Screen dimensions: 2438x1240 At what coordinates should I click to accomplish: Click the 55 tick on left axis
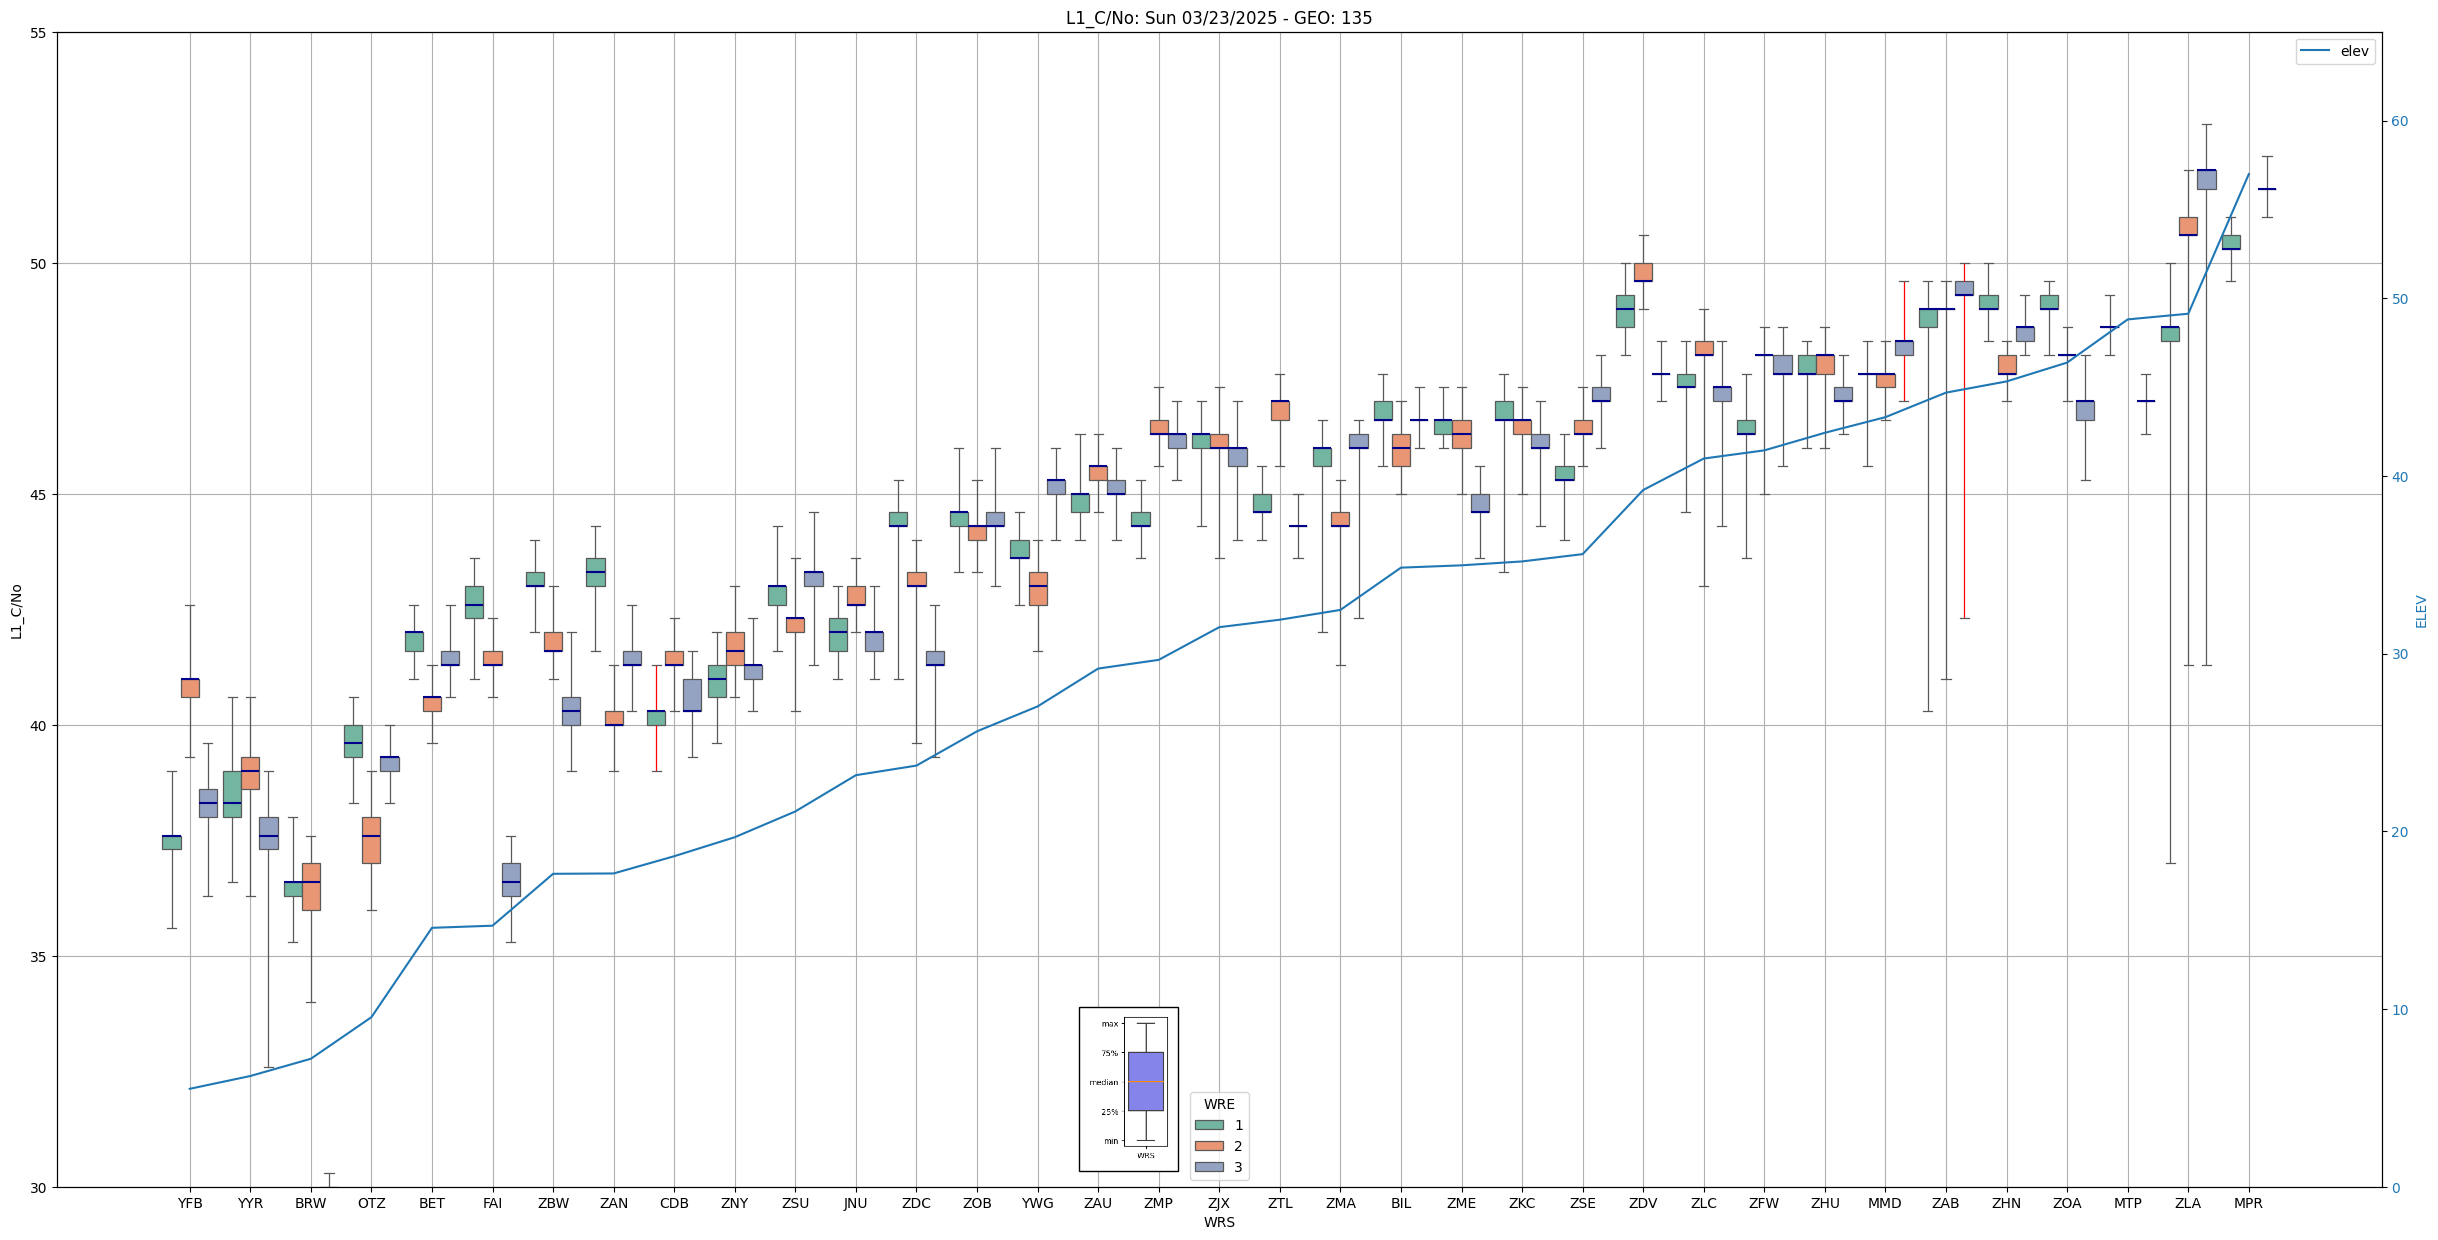click(39, 33)
